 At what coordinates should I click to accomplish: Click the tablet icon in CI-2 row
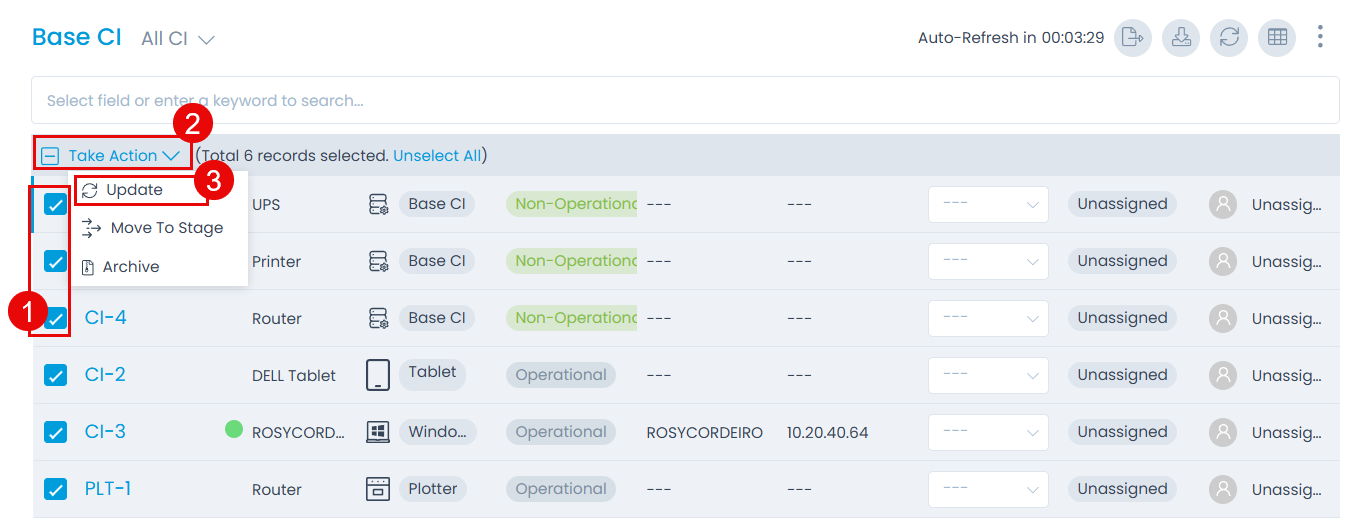(378, 375)
